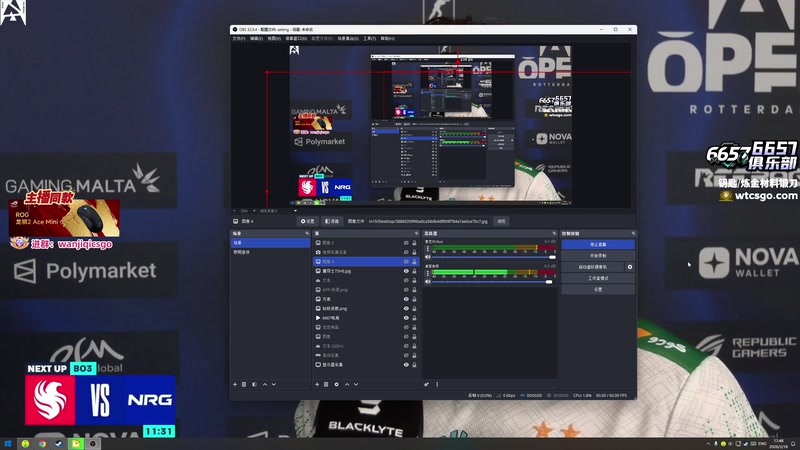Click the 60.00 / 60.00 FPS status text
The height and width of the screenshot is (450, 800).
tap(611, 395)
